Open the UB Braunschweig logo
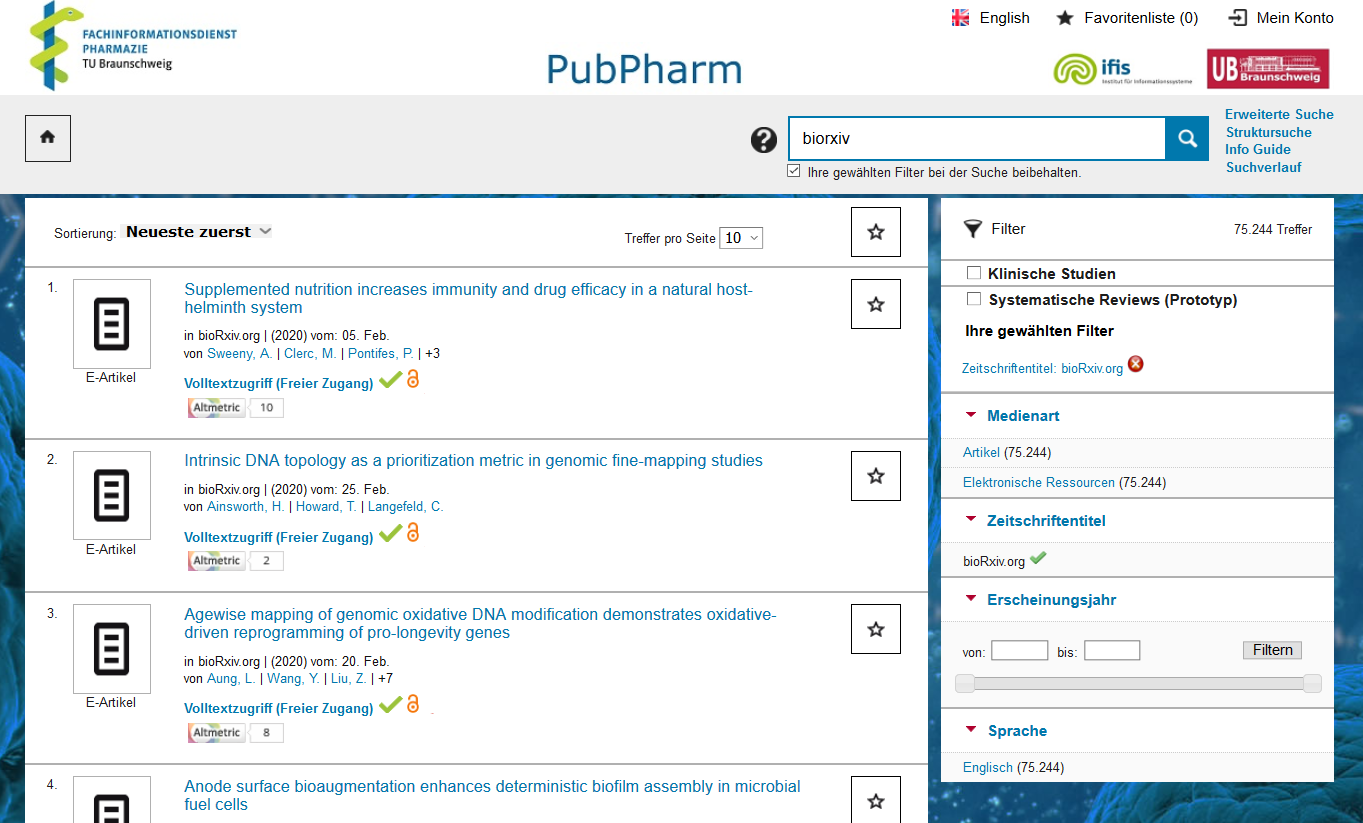 (1267, 69)
